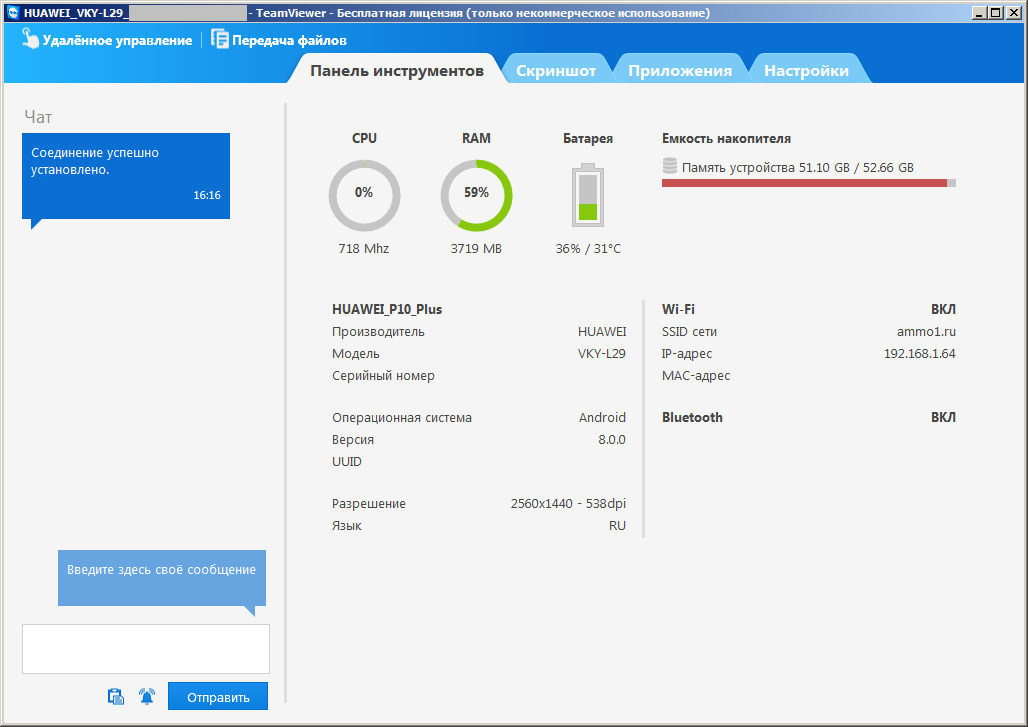This screenshot has height=727, width=1028.
Task: Click the clipboard paste icon in chat
Action: (116, 696)
